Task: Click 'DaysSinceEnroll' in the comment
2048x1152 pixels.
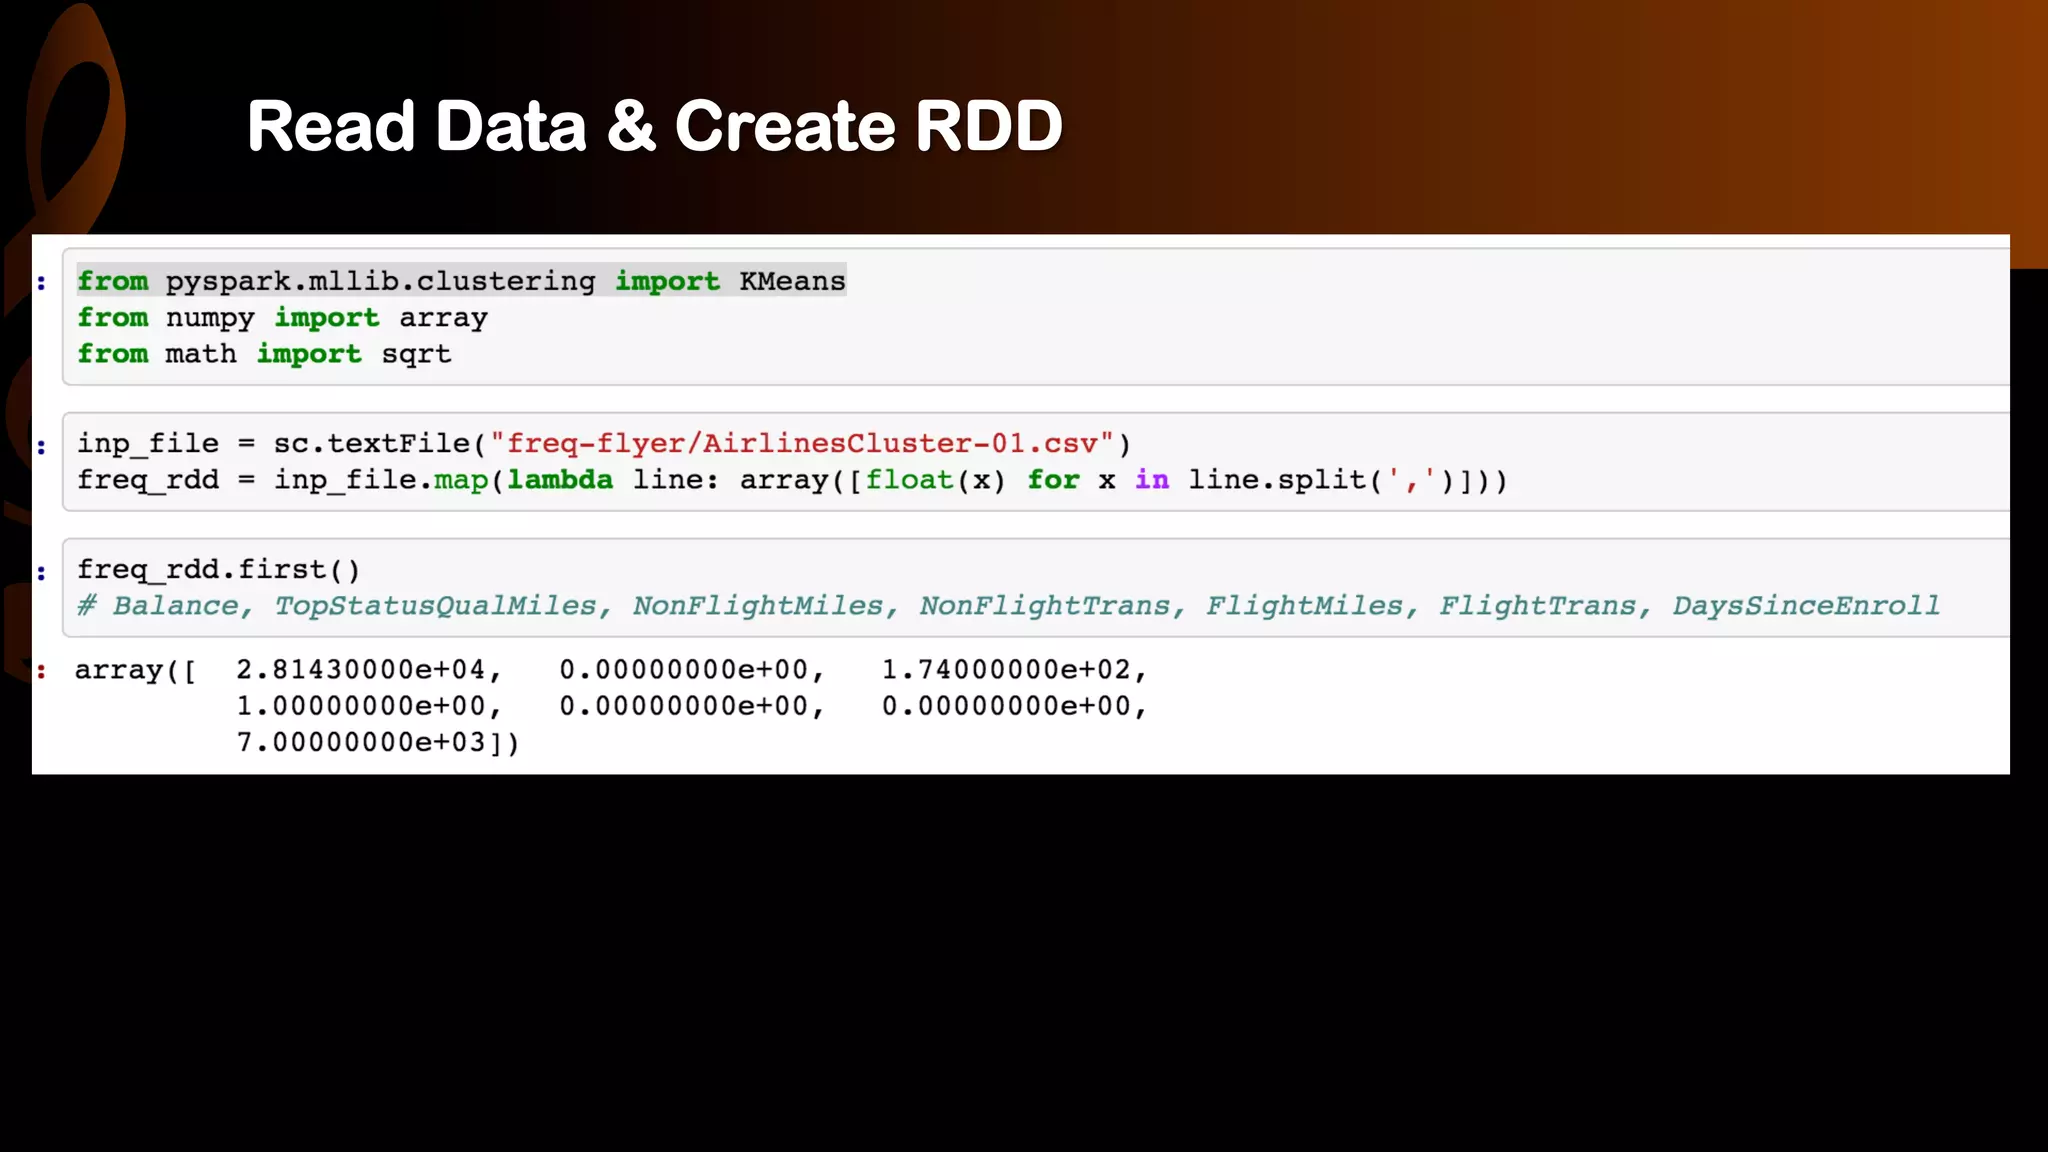Action: 1806,606
